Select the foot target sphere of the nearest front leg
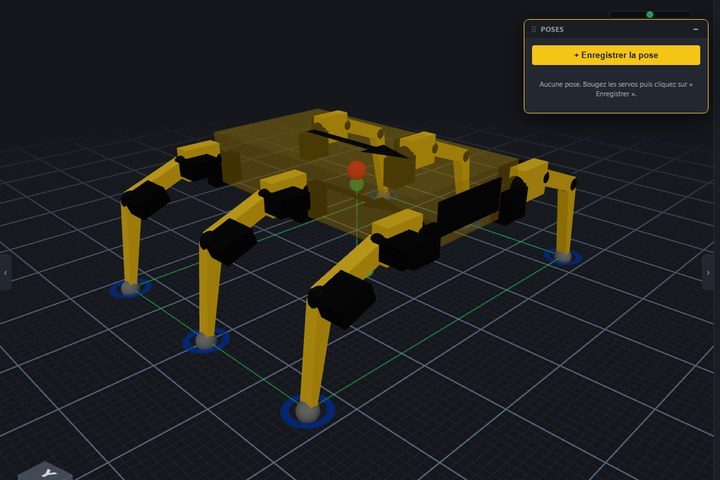Image resolution: width=720 pixels, height=480 pixels. click(x=307, y=412)
